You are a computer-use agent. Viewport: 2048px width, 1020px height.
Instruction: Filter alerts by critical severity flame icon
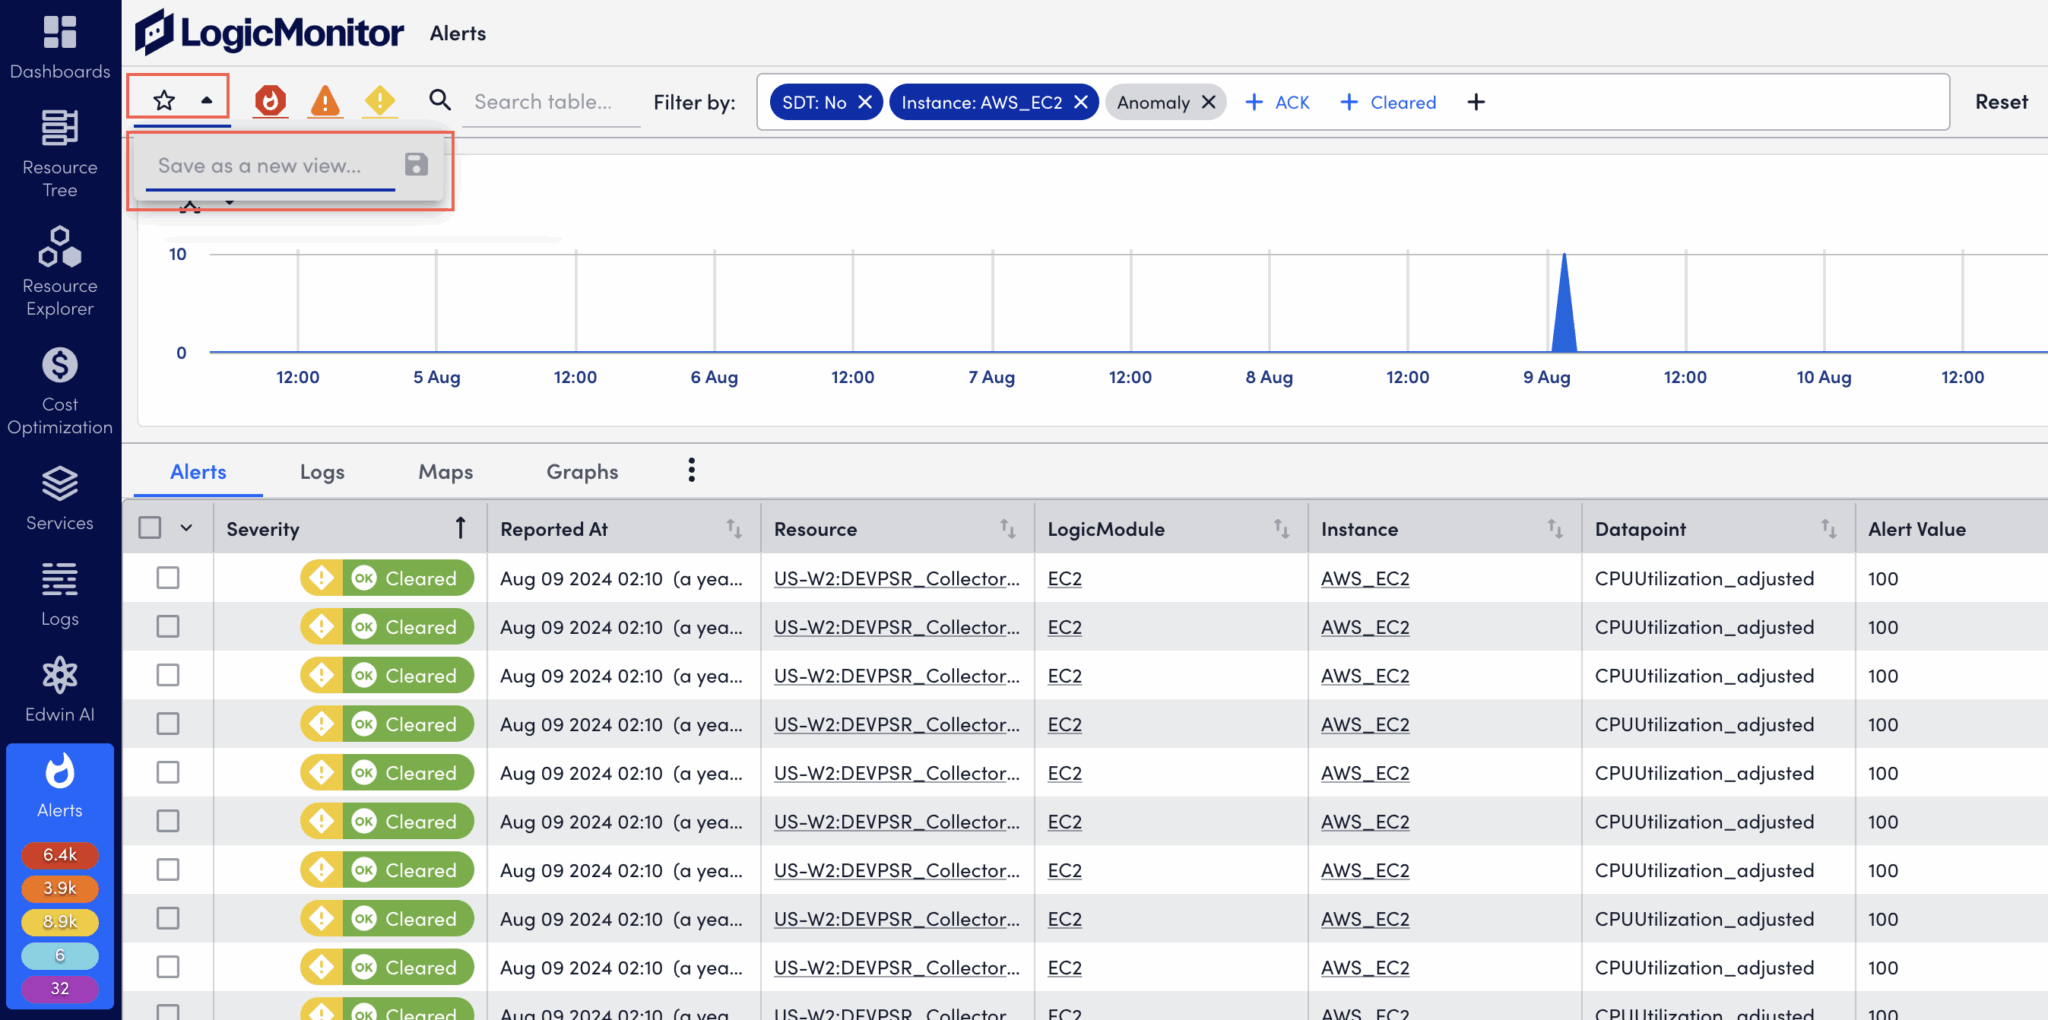coord(270,101)
